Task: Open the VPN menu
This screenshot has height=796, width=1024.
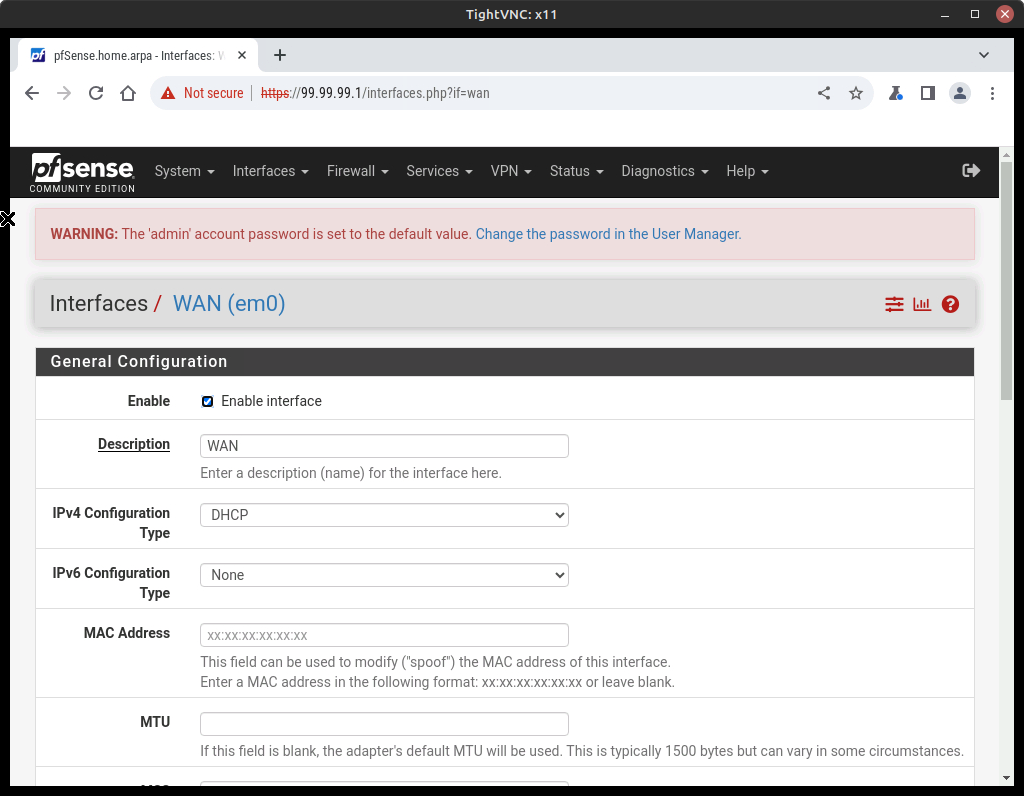Action: (511, 171)
